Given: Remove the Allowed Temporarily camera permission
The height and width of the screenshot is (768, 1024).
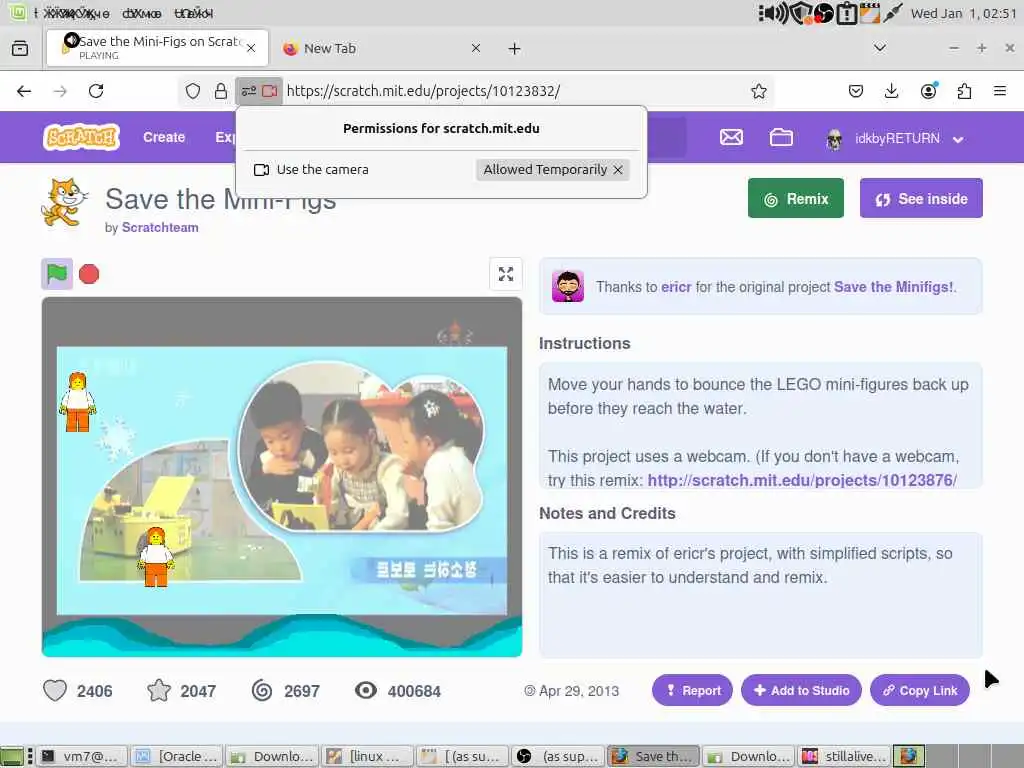Looking at the screenshot, I should click(x=618, y=170).
